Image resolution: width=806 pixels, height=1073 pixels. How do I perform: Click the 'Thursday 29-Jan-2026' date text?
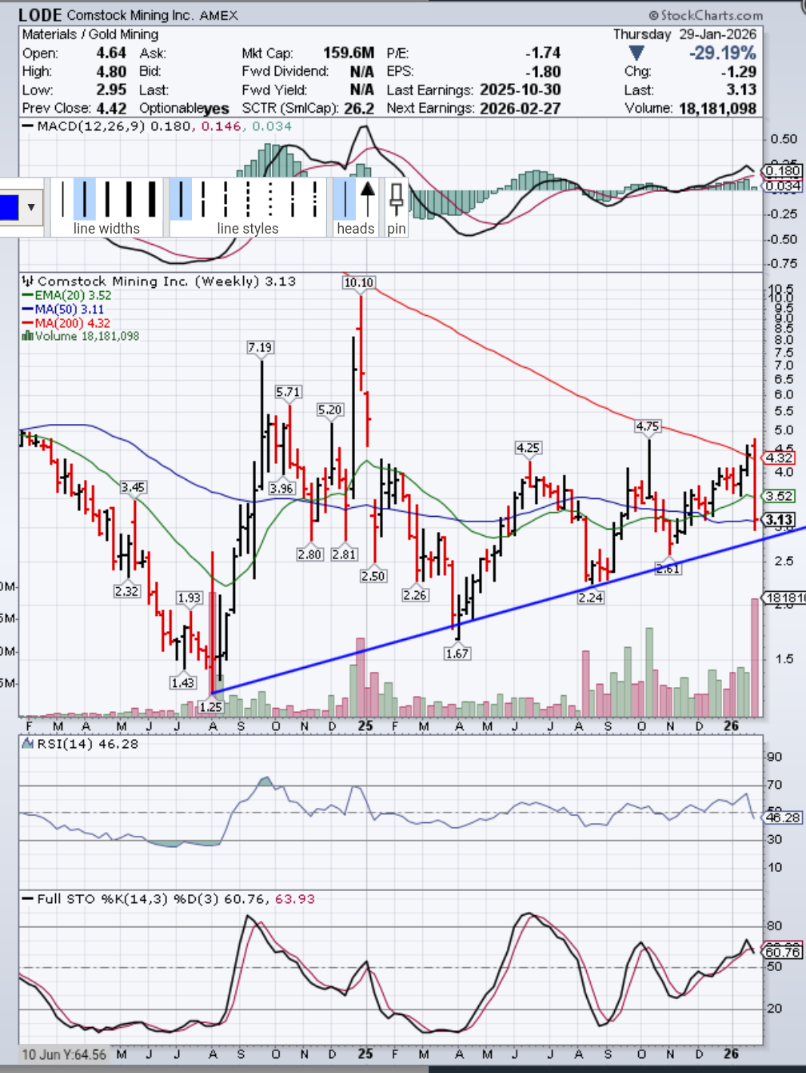click(685, 34)
